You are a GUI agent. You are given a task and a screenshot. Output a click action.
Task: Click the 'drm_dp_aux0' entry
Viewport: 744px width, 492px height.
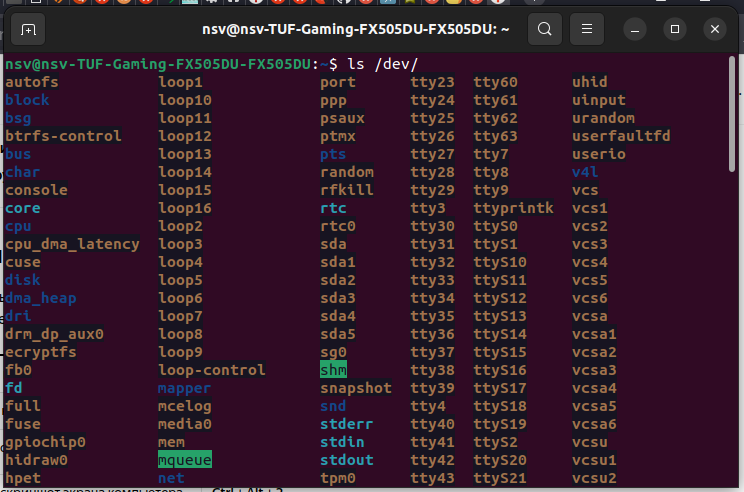tap(54, 334)
